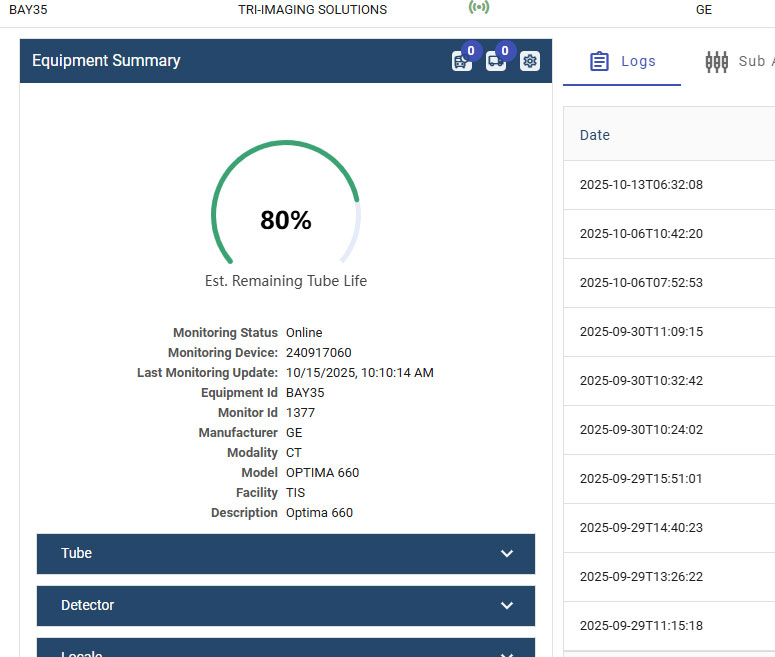This screenshot has width=775, height=657.
Task: Expand the Detector section
Action: pos(285,605)
